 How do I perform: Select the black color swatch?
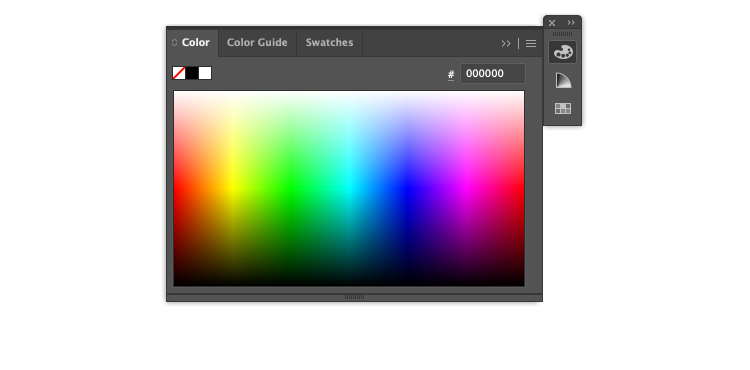[x=192, y=73]
